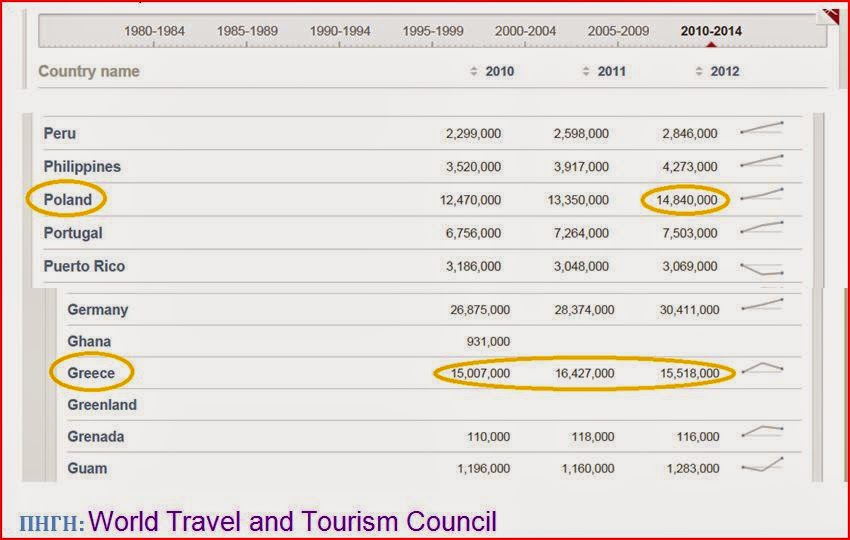Click Greece's 2011 value 16,427,000

584,373
